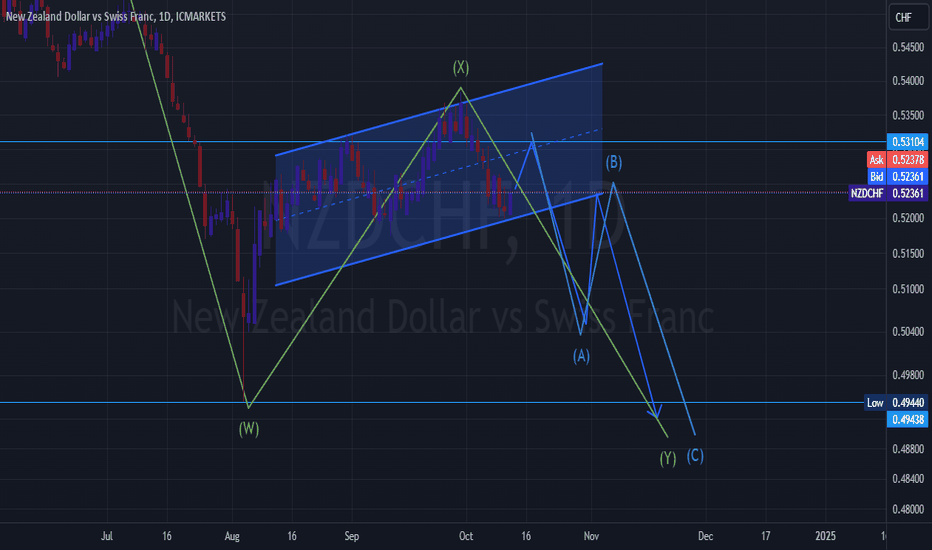This screenshot has height=550, width=932.
Task: Click the 17 date after Dec on time axis
Action: tap(766, 536)
